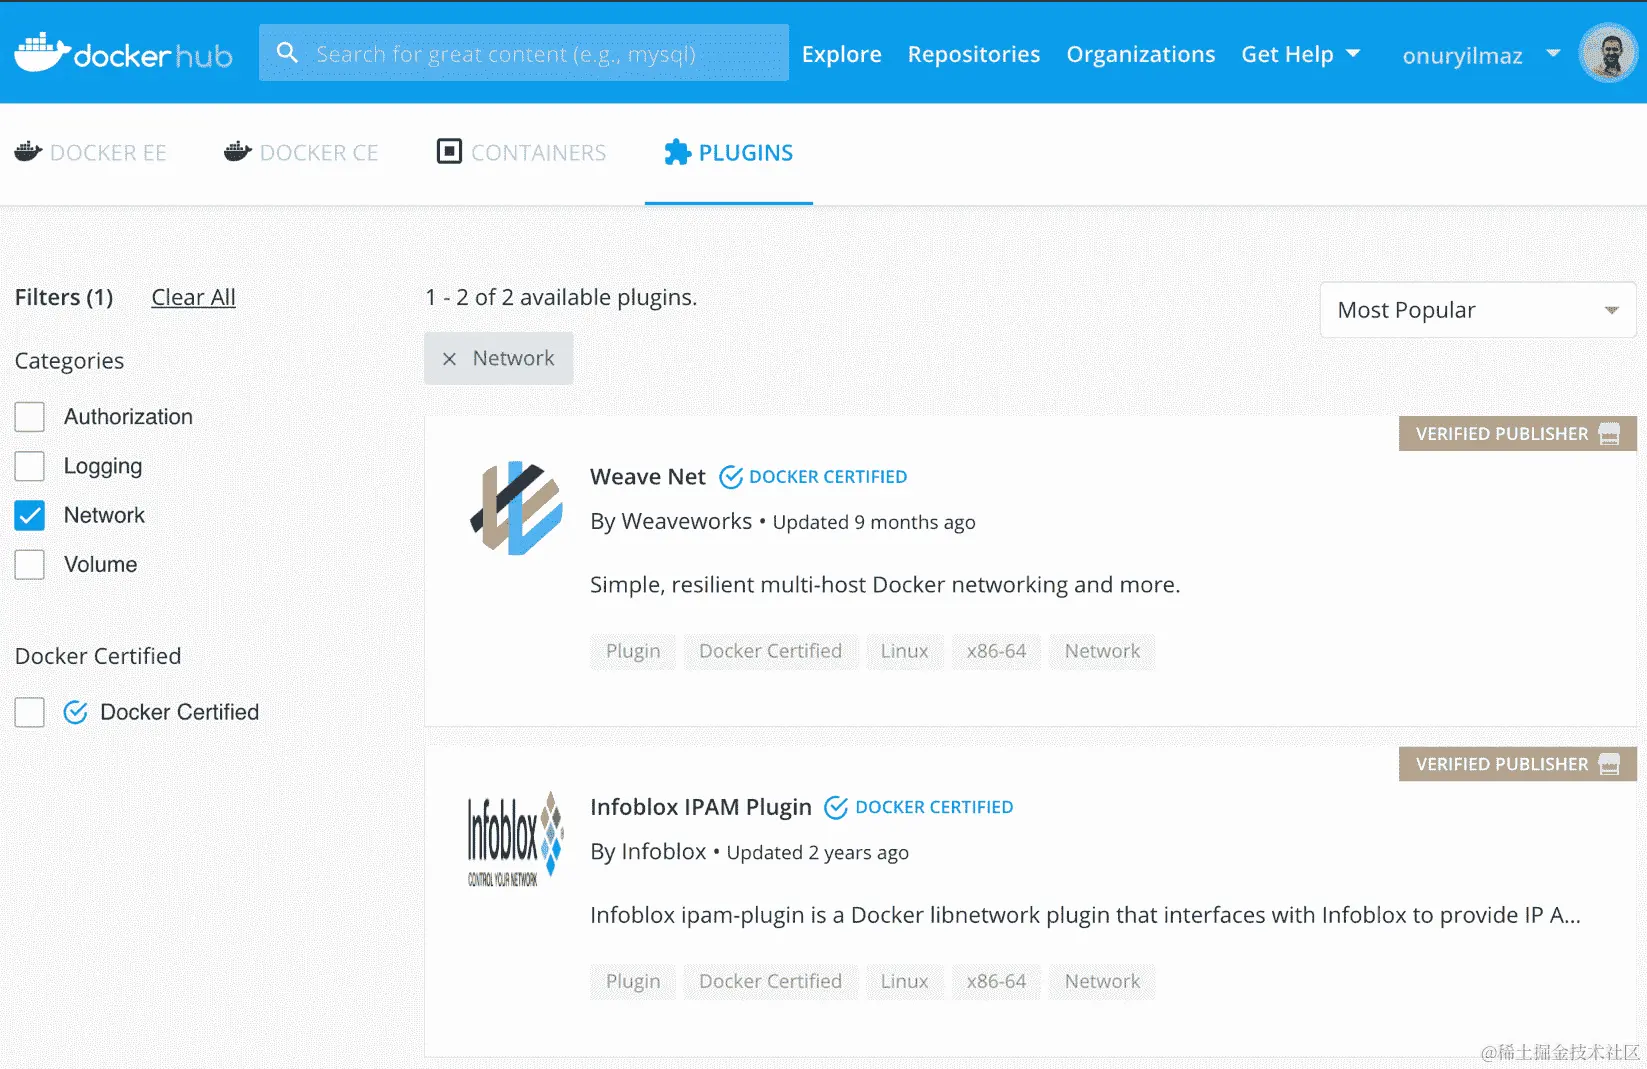Select the PLUGINS tab label
Viewport: 1647px width, 1069px height.
(x=746, y=153)
